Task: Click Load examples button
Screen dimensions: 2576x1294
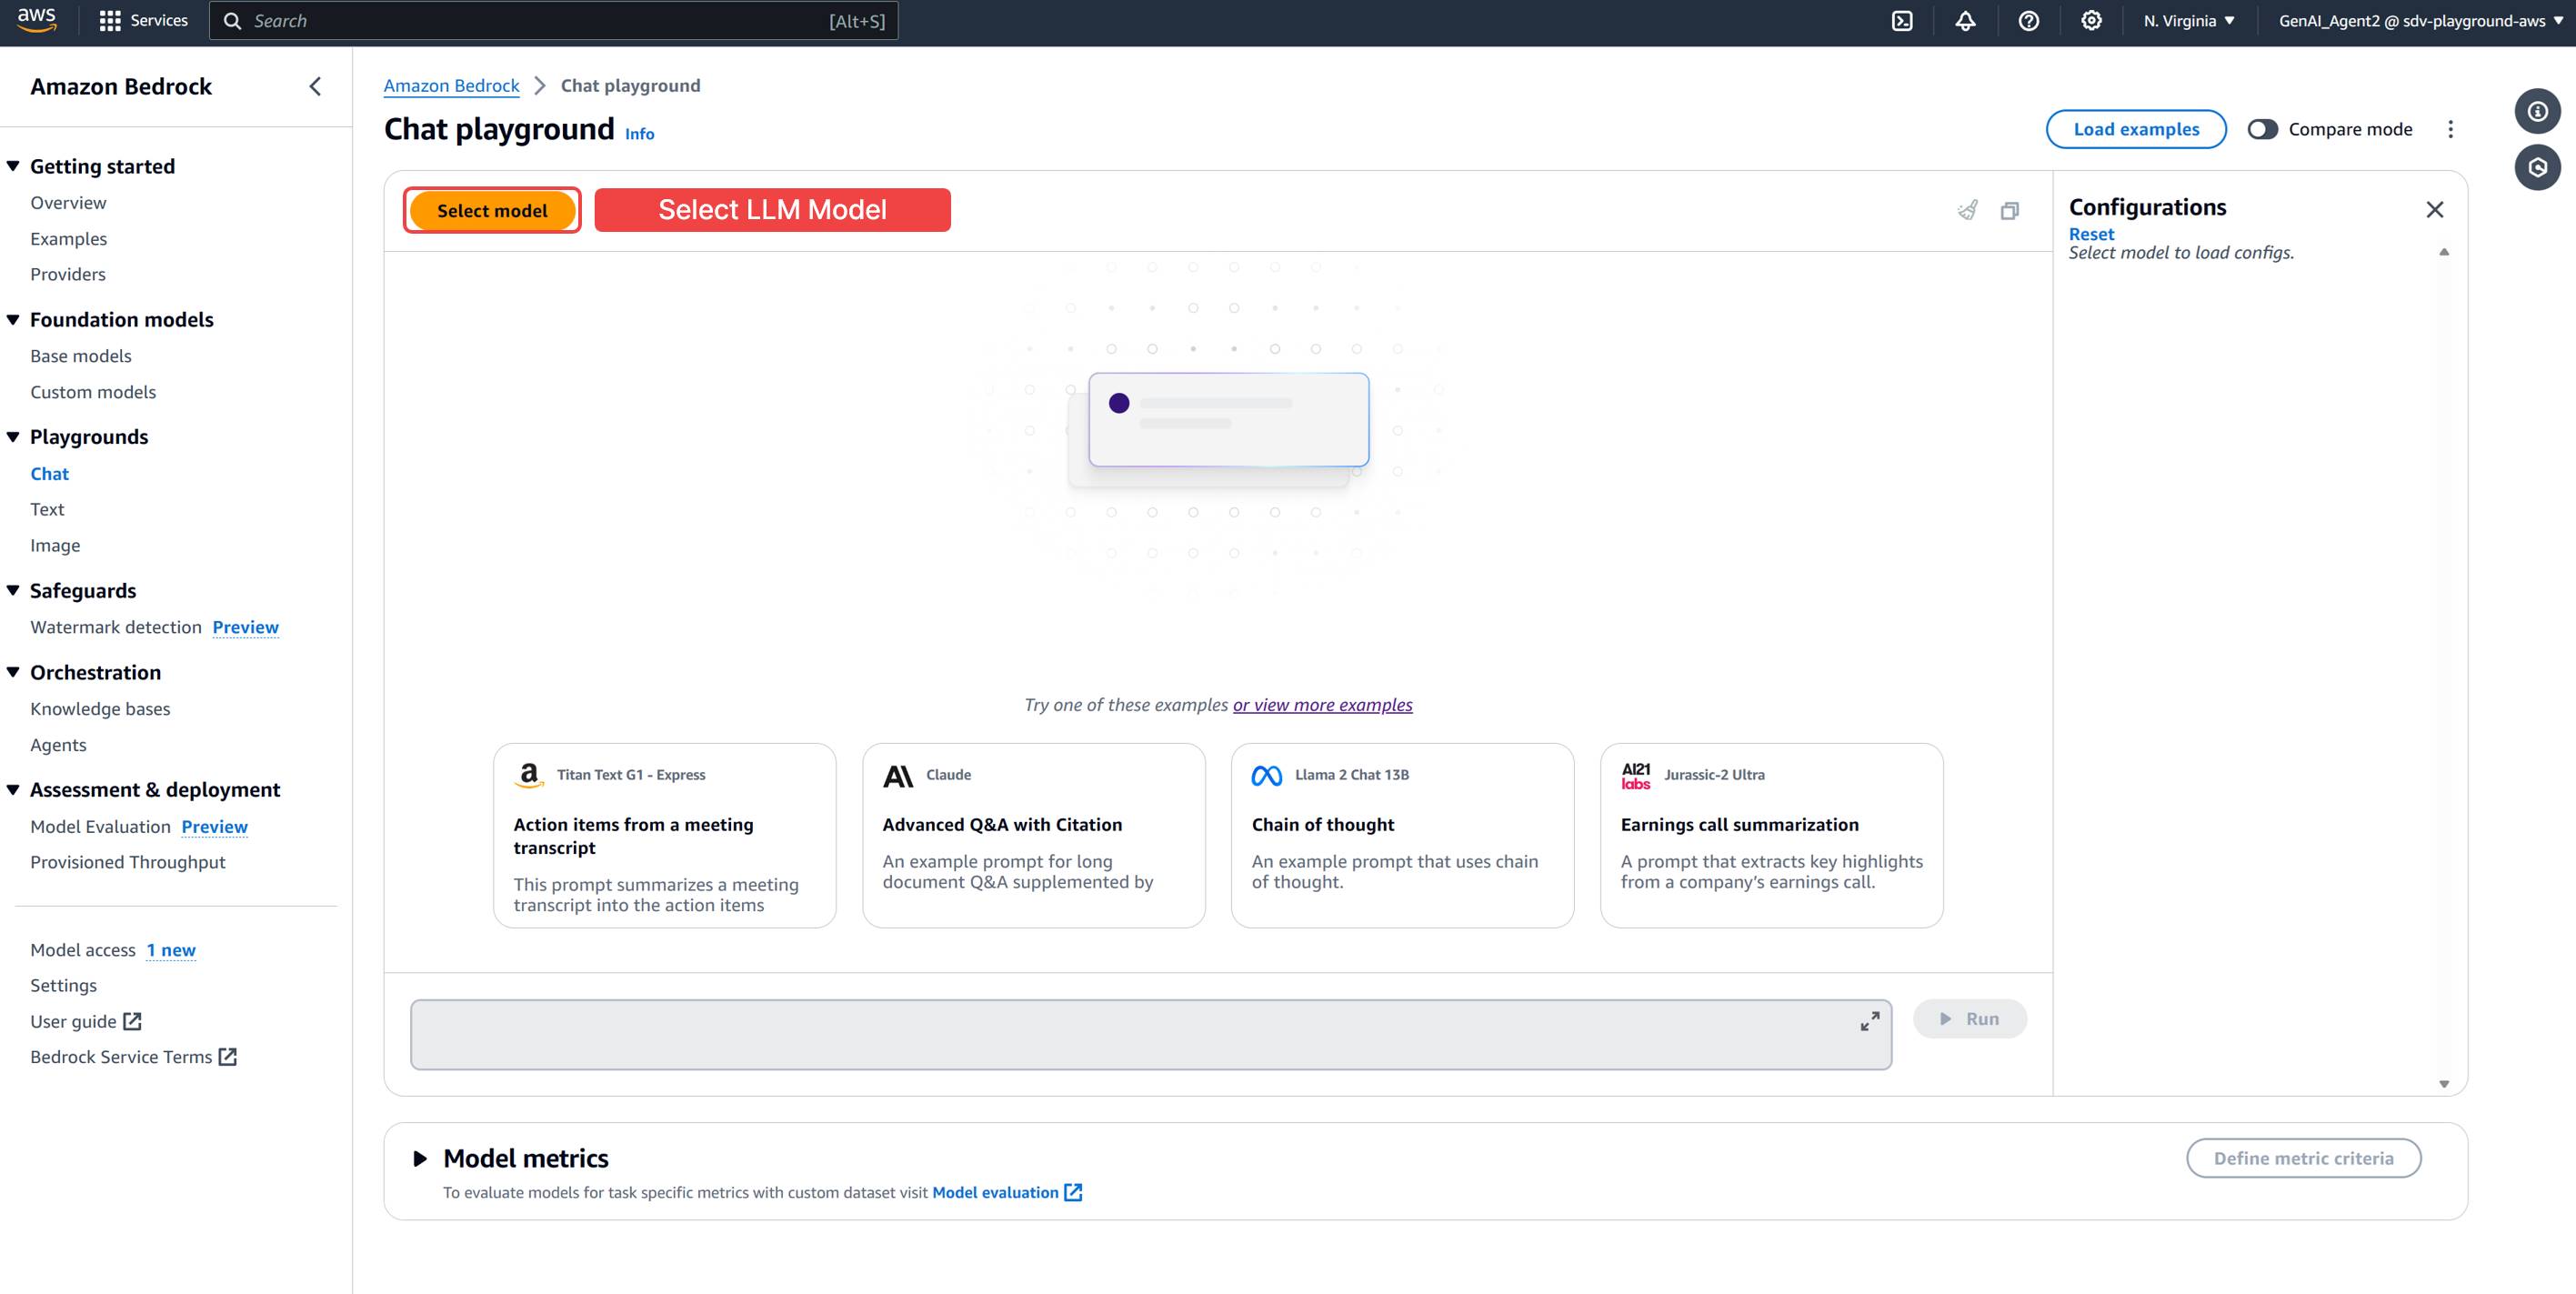Action: [x=2136, y=129]
